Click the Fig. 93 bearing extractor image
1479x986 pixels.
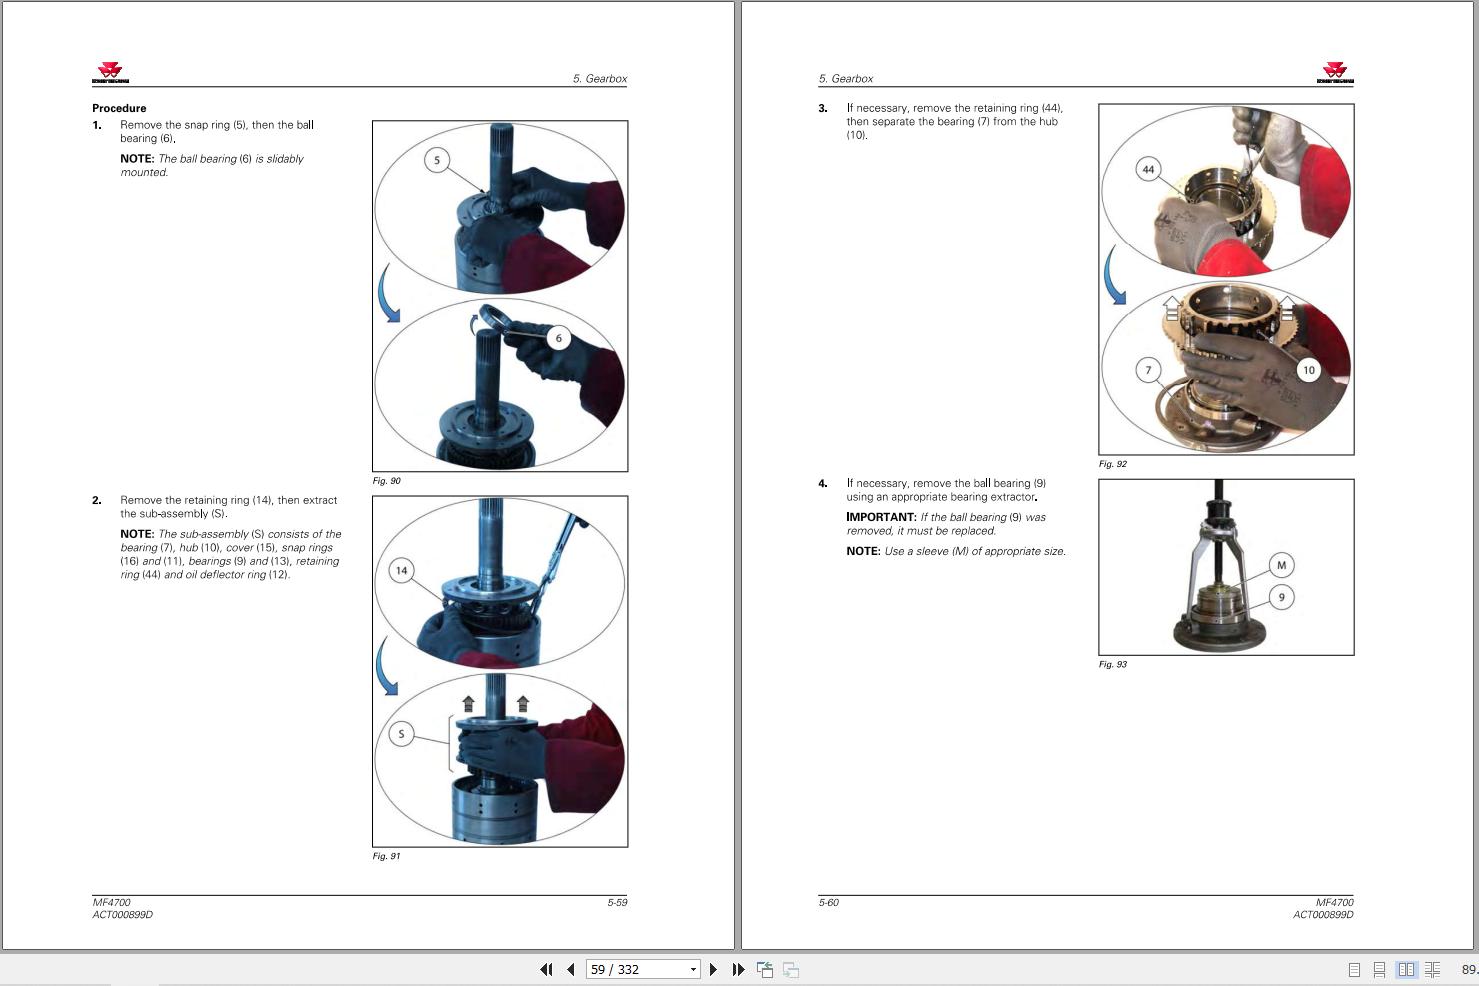point(1226,567)
